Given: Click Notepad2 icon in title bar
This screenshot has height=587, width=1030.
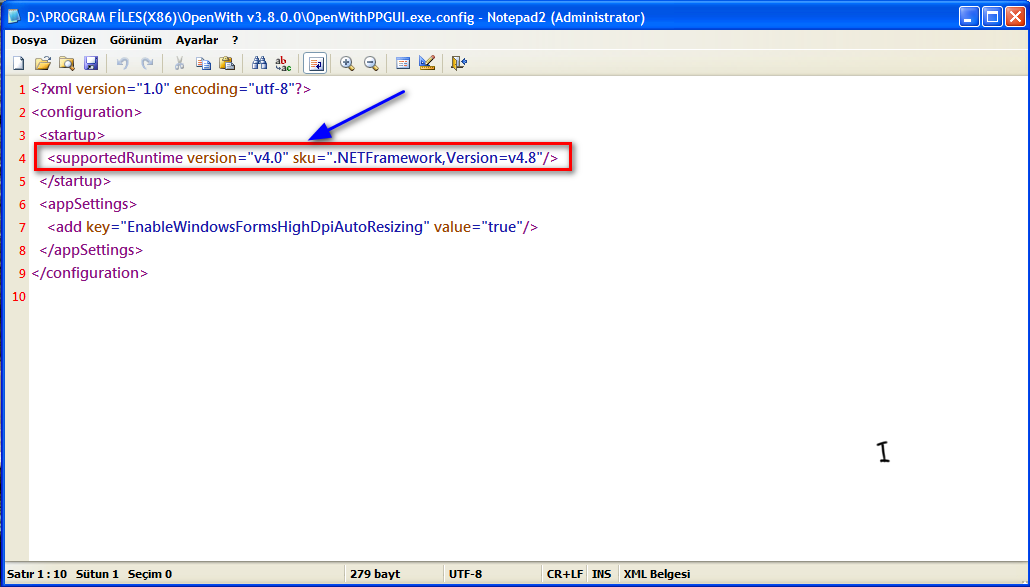Looking at the screenshot, I should (14, 17).
